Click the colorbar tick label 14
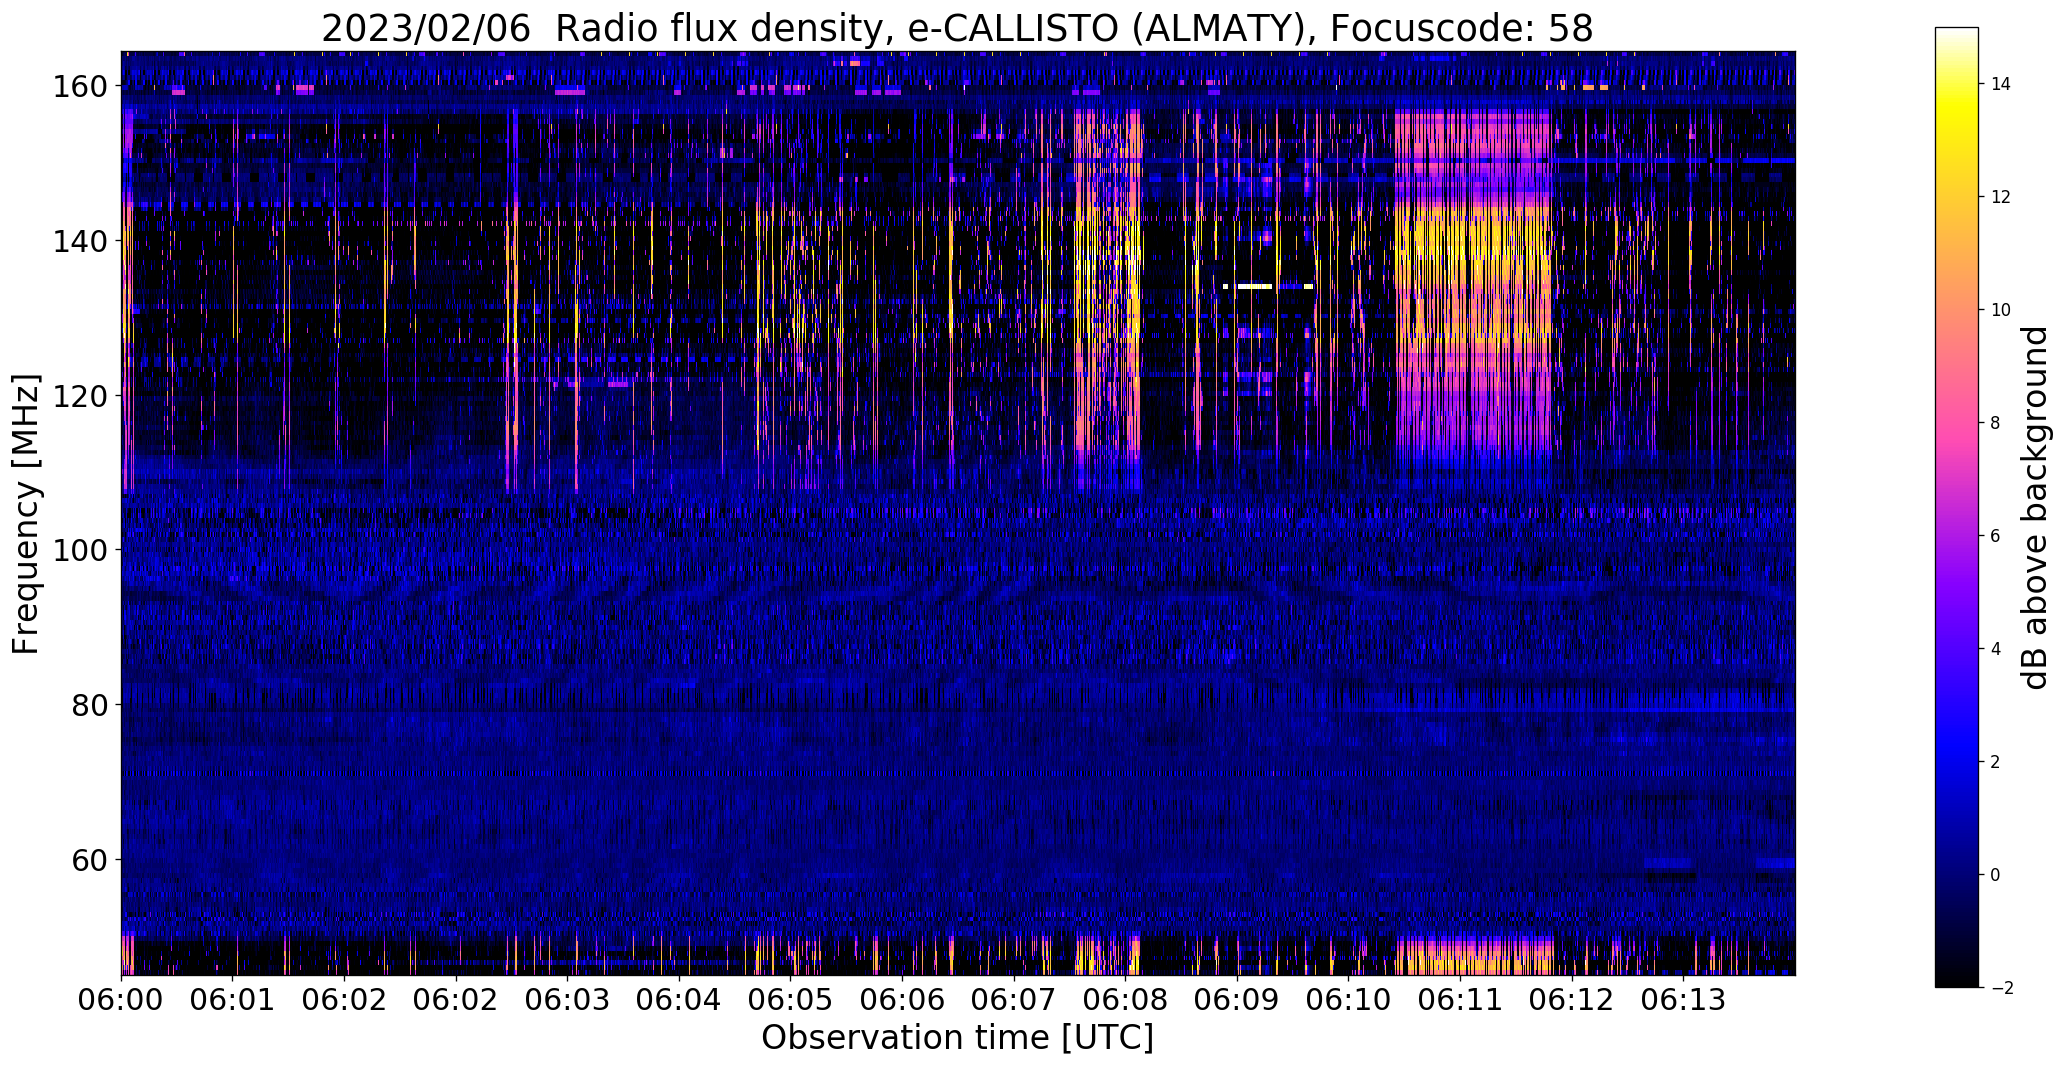Viewport: 2066px width, 1067px height. pyautogui.click(x=2001, y=84)
